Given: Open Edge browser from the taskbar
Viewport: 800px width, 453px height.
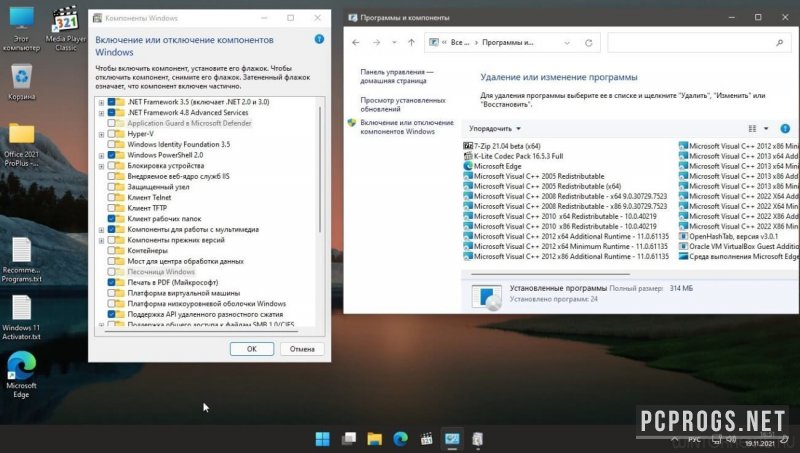Looking at the screenshot, I should [x=401, y=439].
